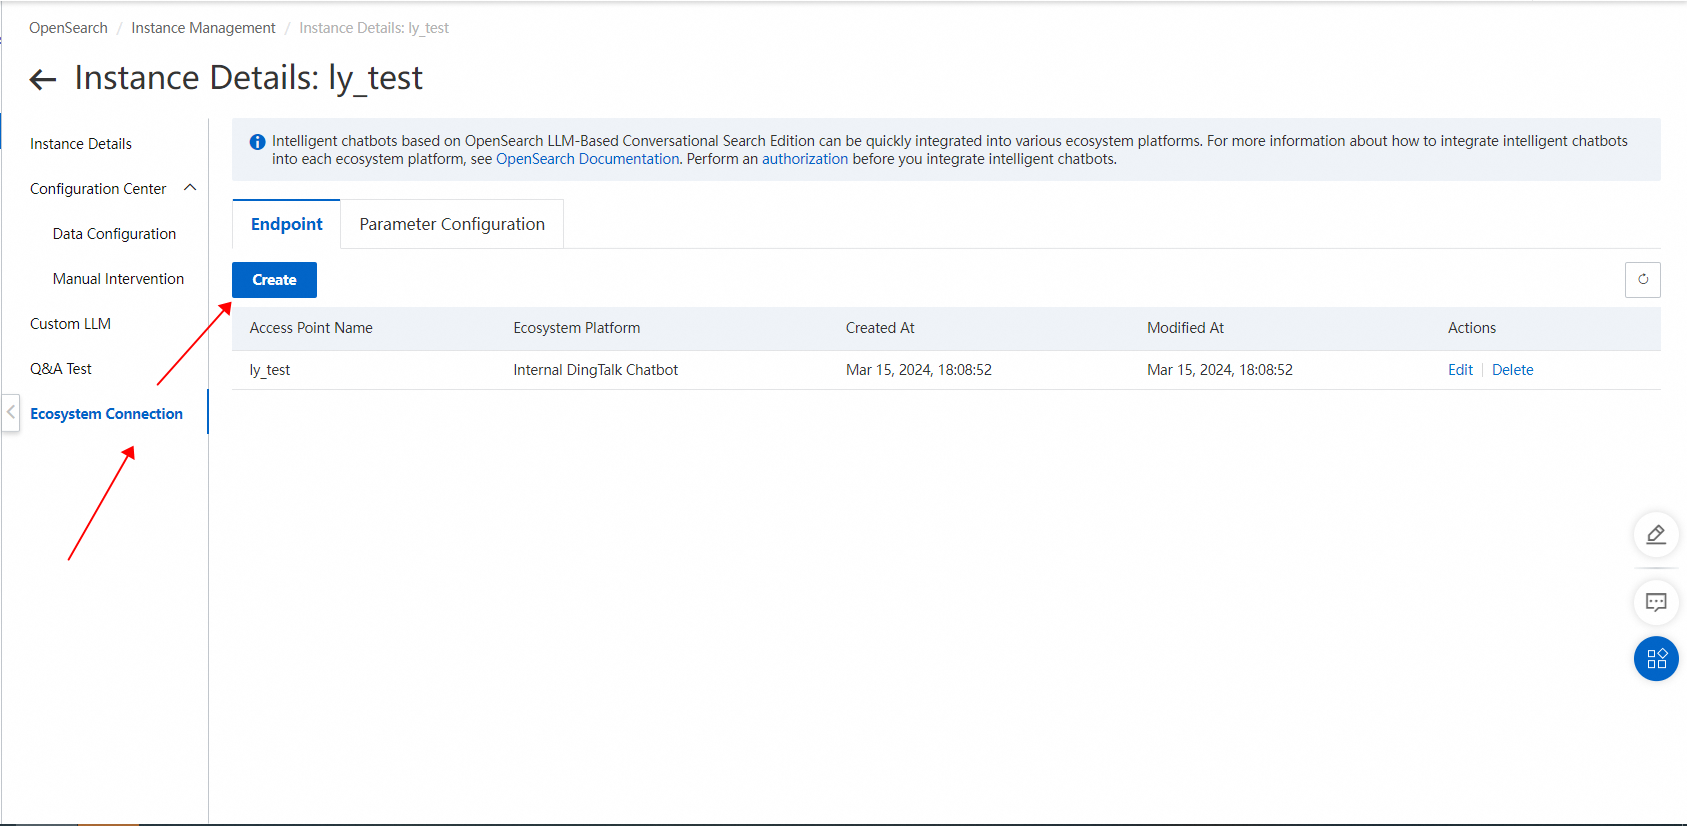Select Ecosystem Connection in the sidebar

click(x=106, y=414)
